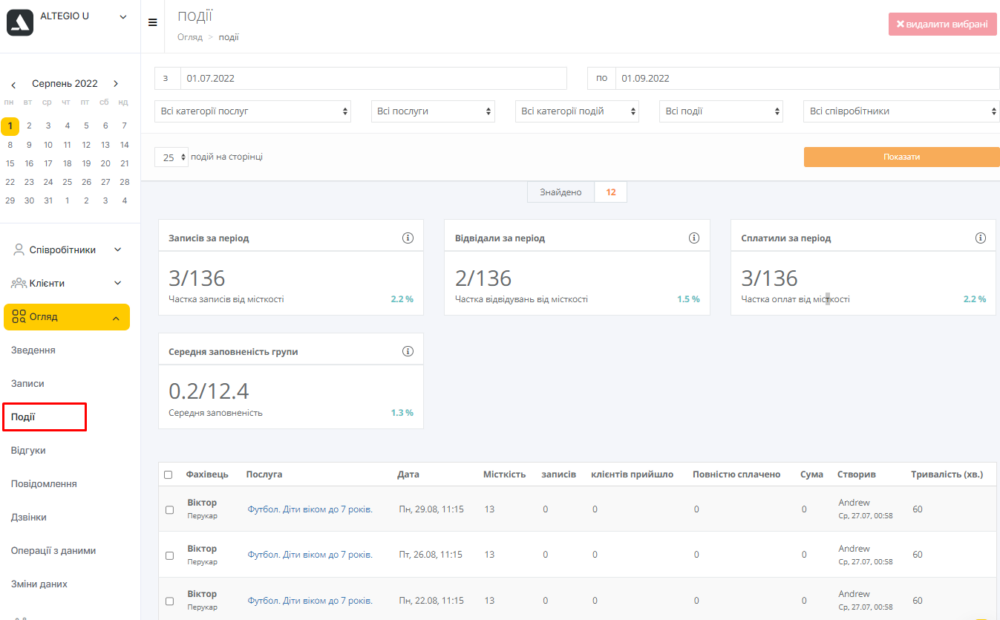
Task: Click the Серпень 2022 month title
Action: [x=64, y=84]
